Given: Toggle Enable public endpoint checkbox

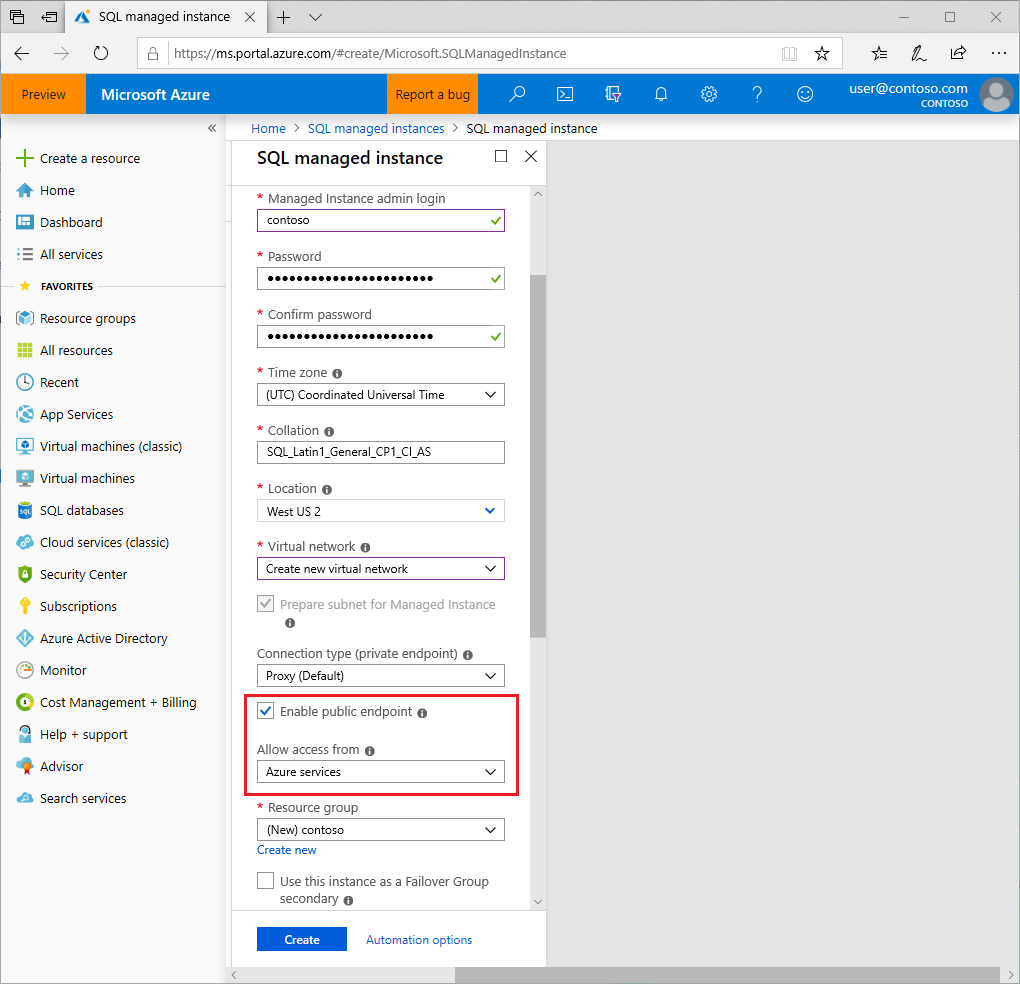Looking at the screenshot, I should pos(265,711).
